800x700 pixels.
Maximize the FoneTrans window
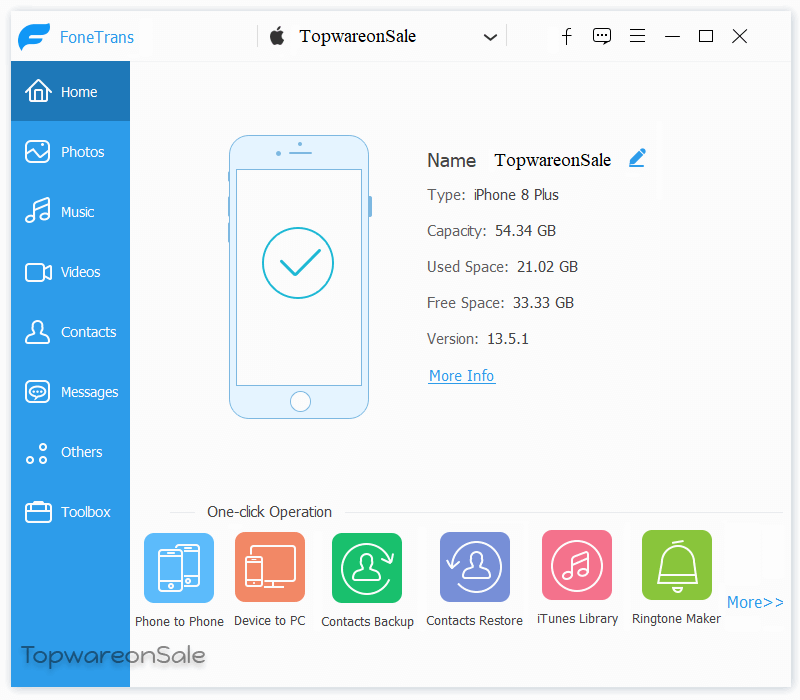point(706,36)
